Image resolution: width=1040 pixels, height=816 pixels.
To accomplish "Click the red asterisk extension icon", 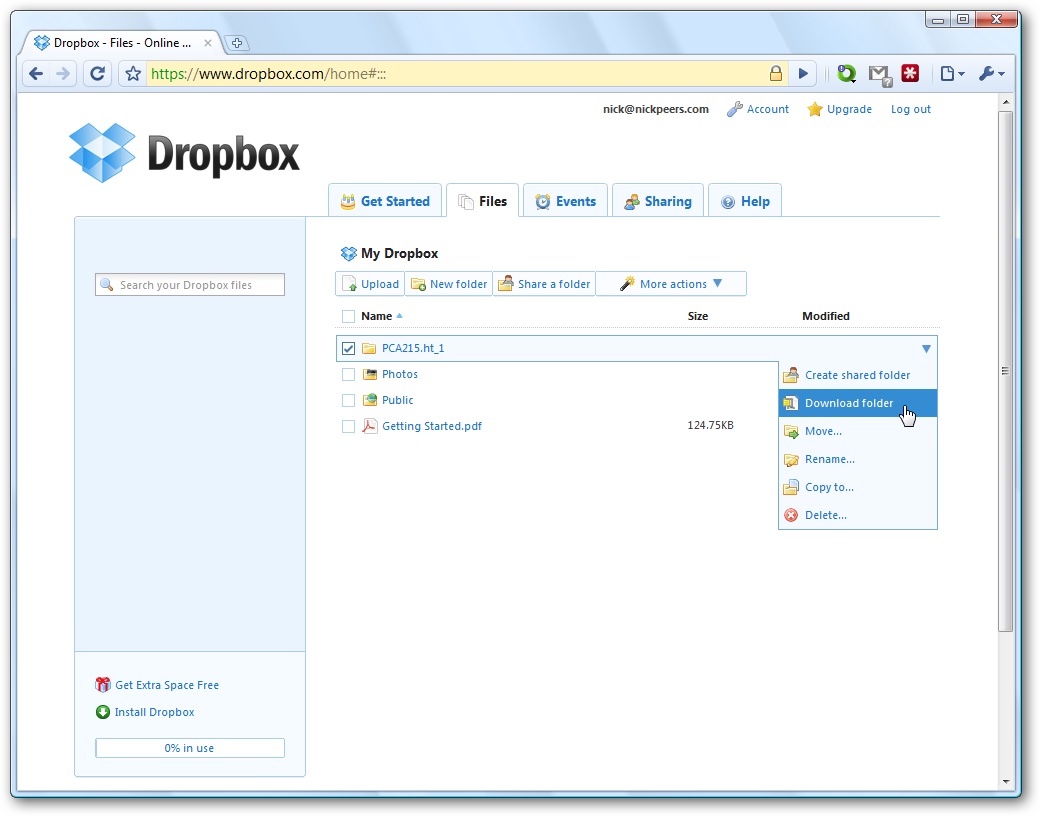I will tap(910, 74).
